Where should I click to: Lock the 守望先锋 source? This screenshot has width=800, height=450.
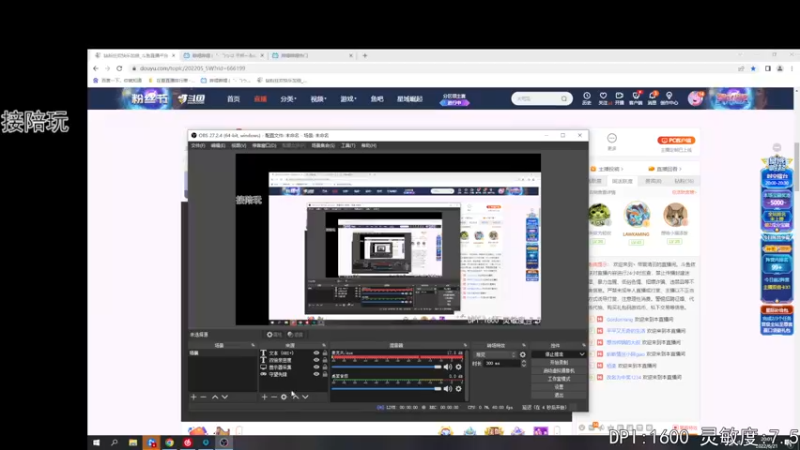coord(324,374)
